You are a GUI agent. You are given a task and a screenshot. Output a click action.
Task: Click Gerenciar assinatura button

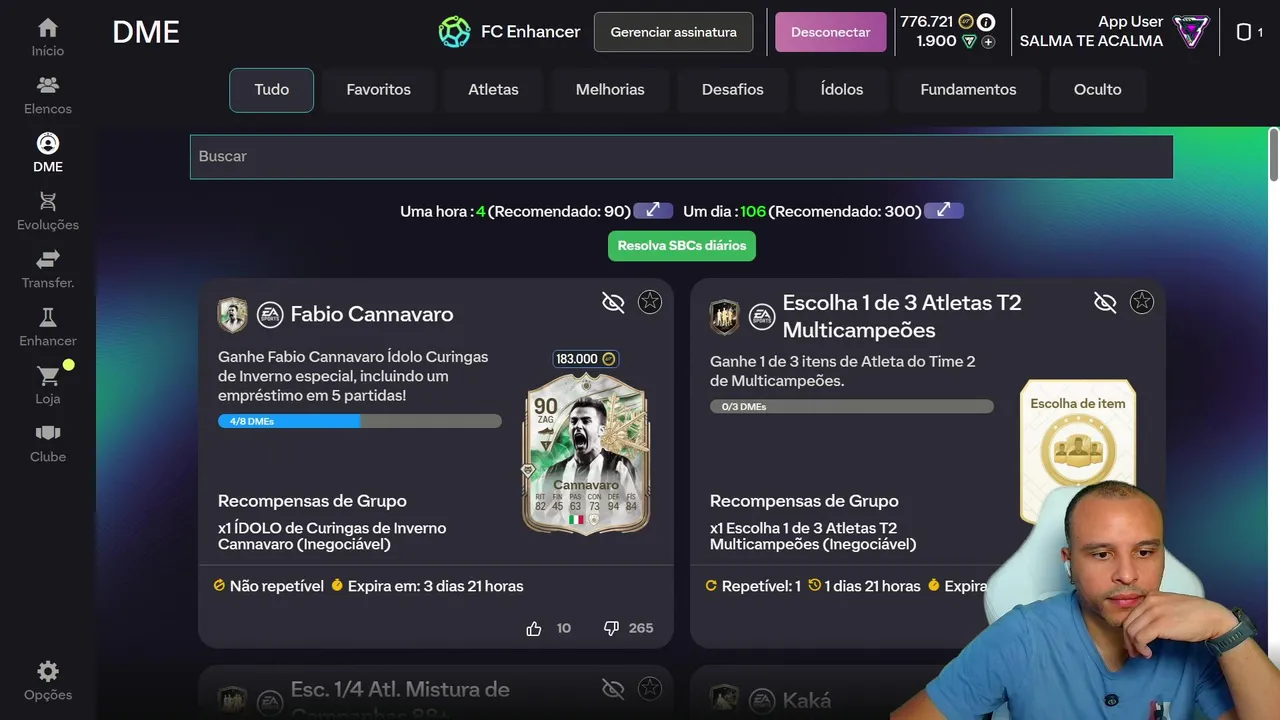(673, 32)
